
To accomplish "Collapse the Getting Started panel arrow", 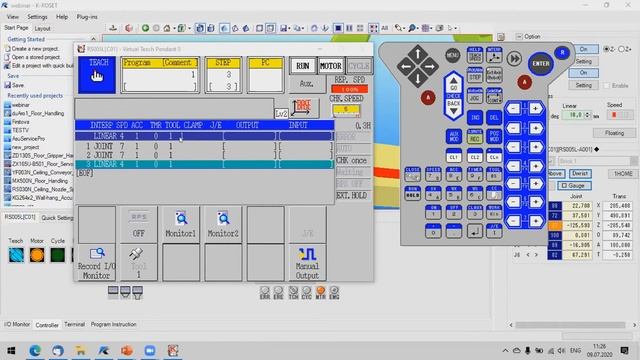I will click(93, 39).
